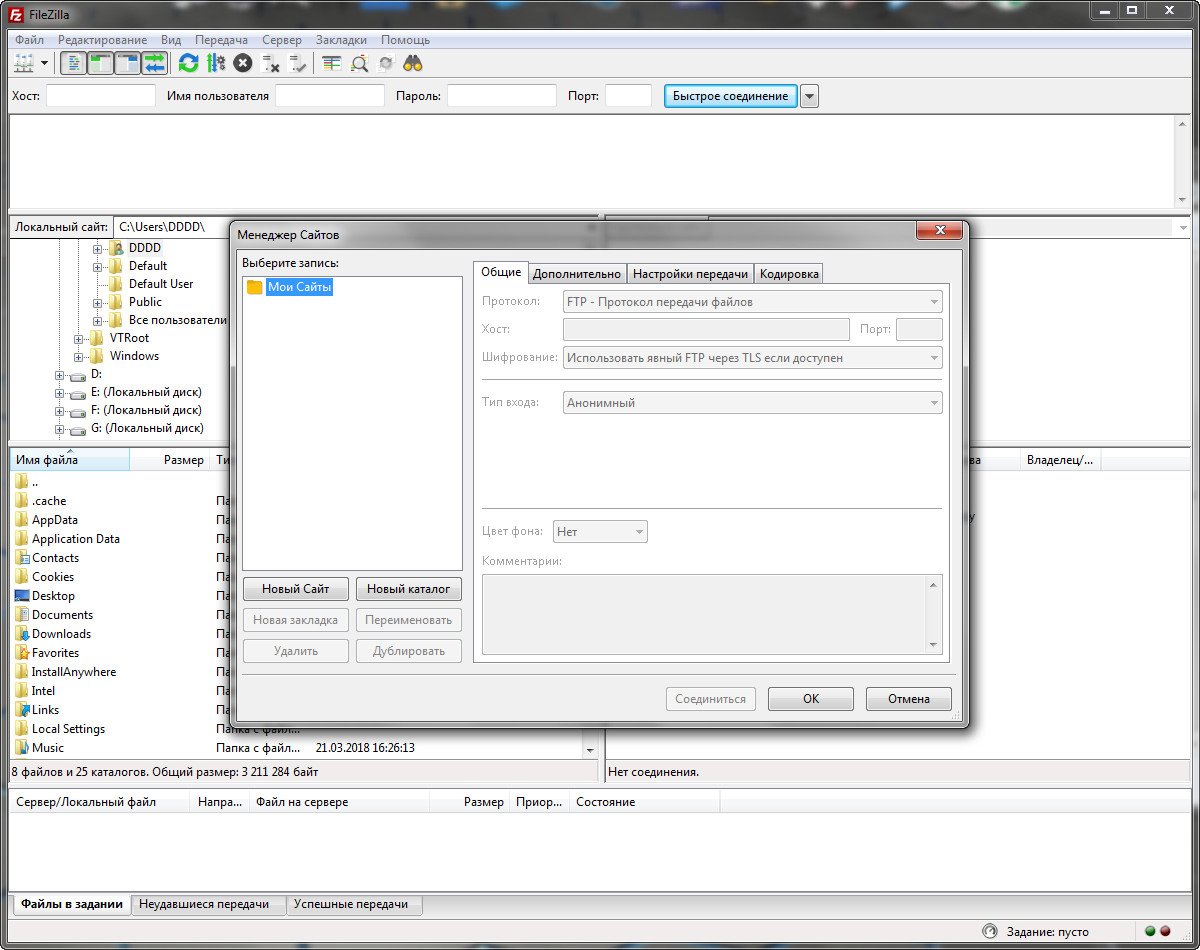The image size is (1200, 950).
Task: Refresh the file and folder lists
Action: 188,63
